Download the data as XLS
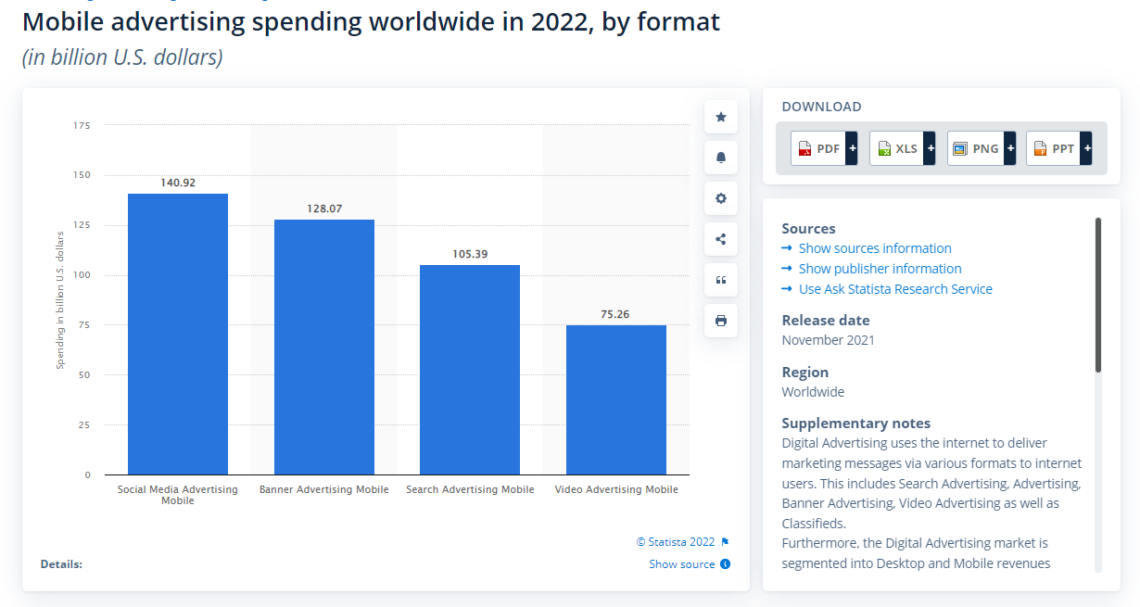 click(x=895, y=147)
